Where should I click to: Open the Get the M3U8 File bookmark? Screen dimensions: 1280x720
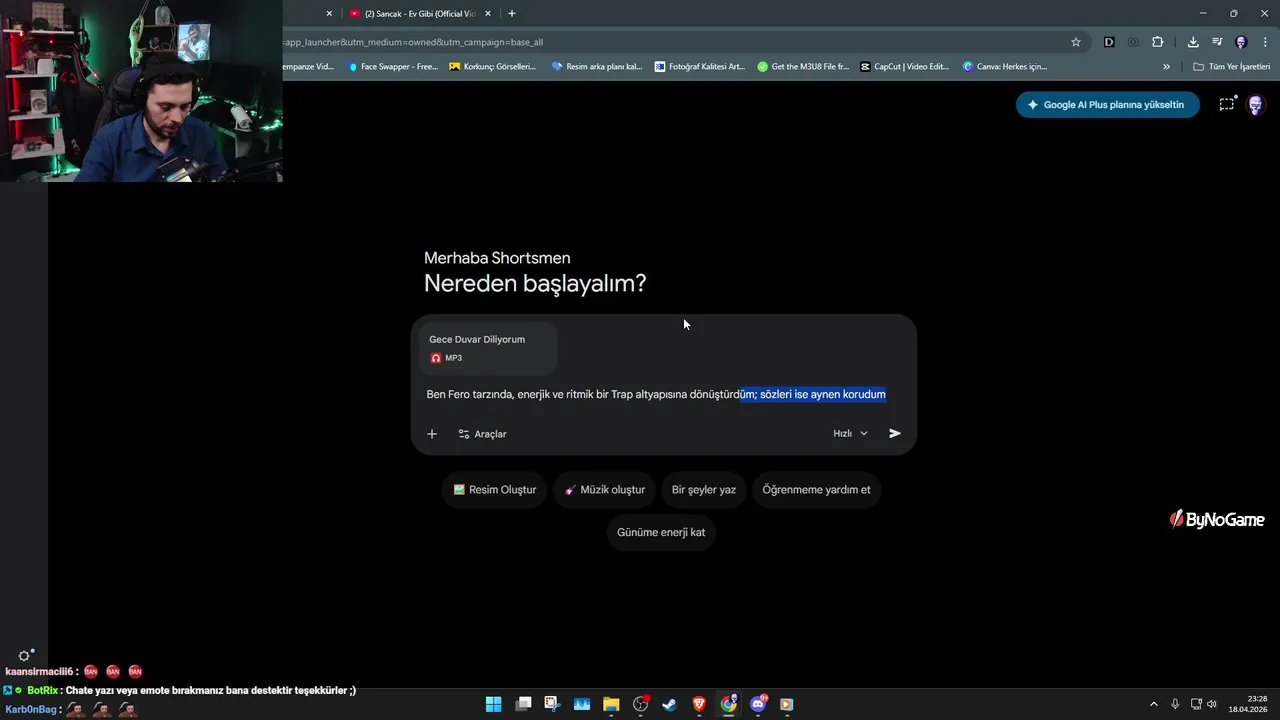tap(803, 67)
